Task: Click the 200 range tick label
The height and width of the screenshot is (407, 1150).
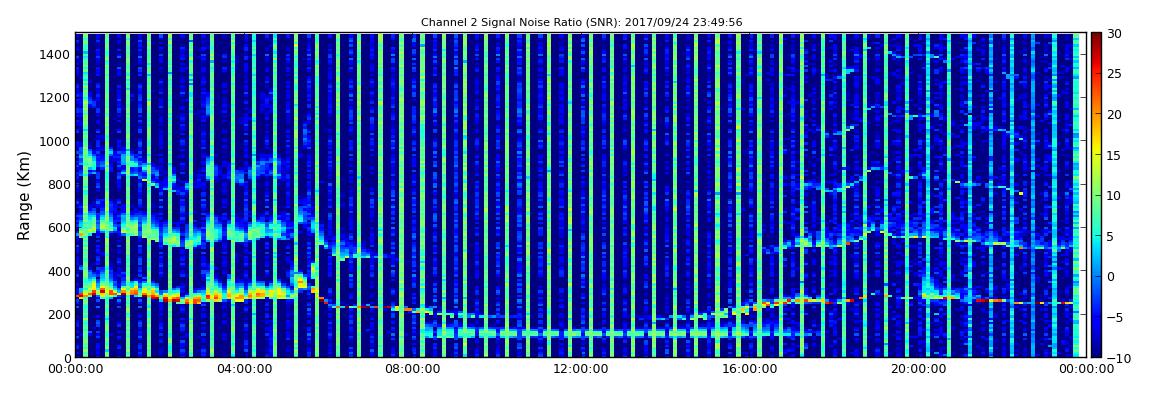Action: click(59, 315)
